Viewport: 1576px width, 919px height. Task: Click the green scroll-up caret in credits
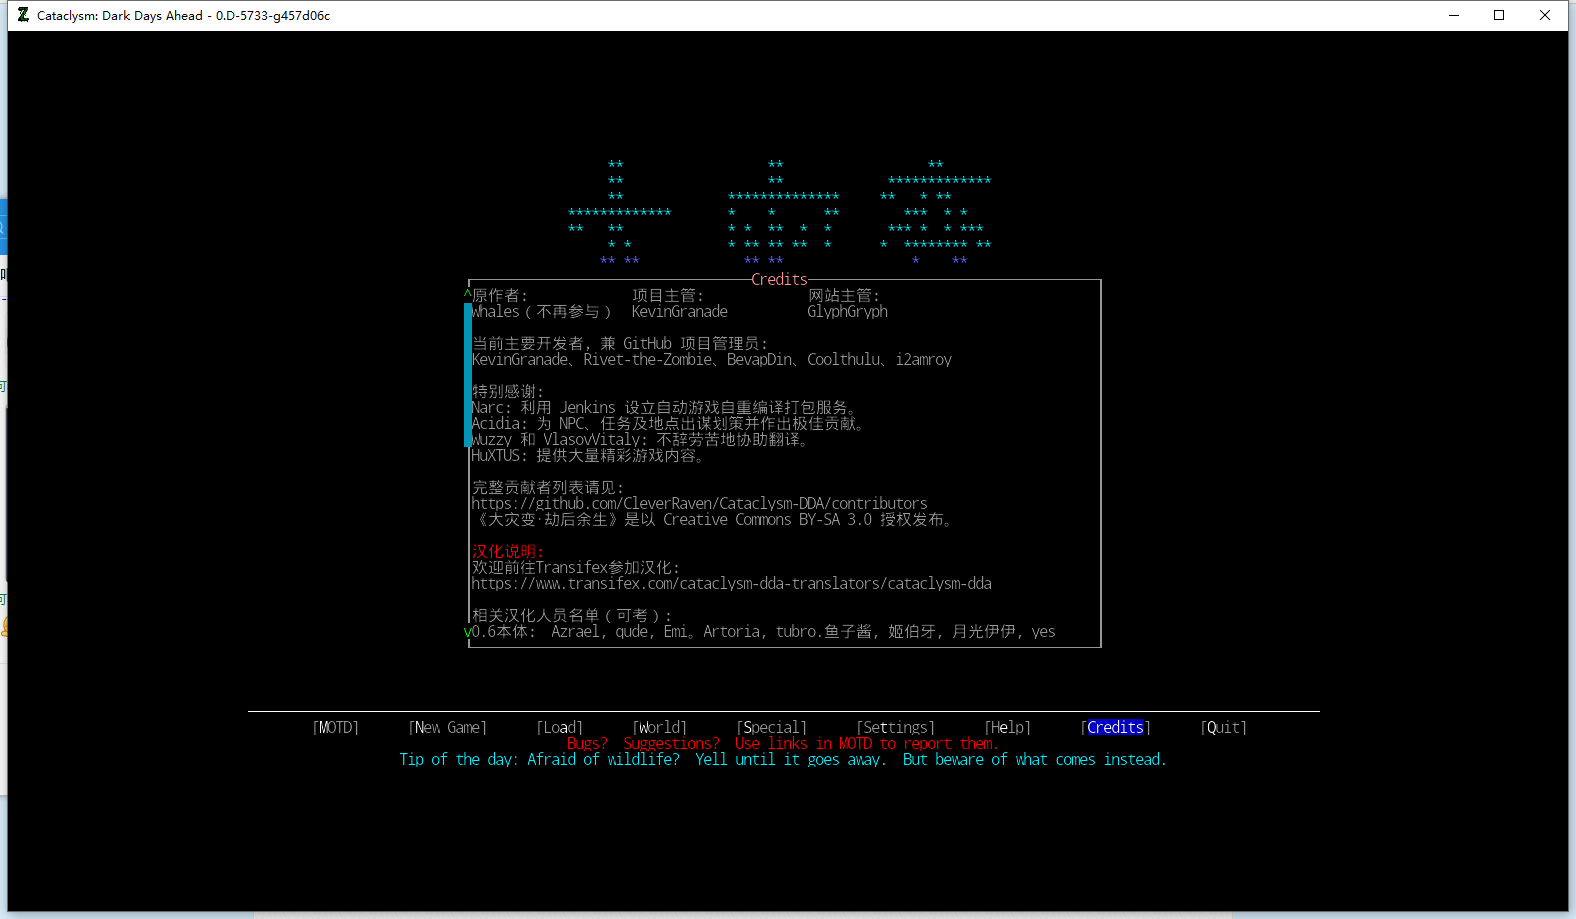pyautogui.click(x=468, y=295)
